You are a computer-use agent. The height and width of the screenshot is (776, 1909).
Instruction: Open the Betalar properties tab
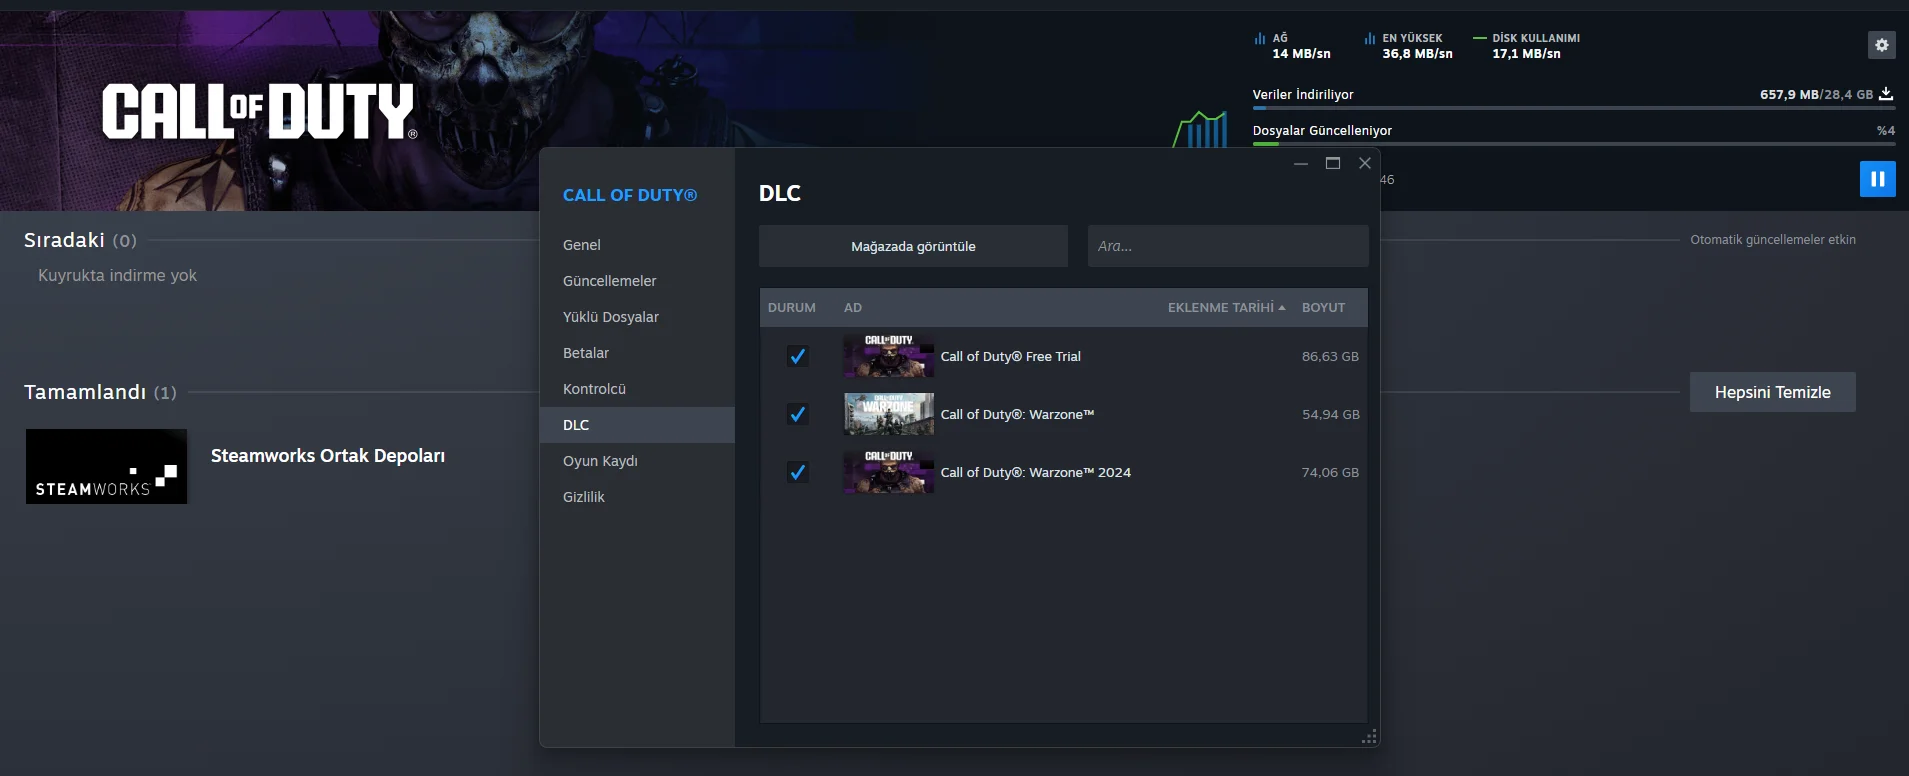[637, 353]
